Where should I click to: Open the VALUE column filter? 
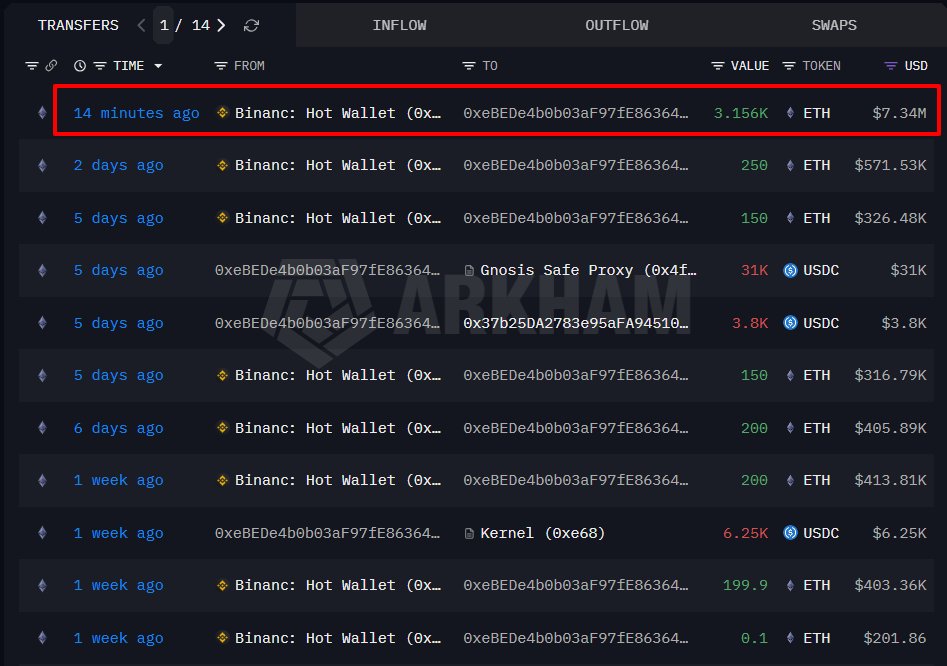pos(717,66)
